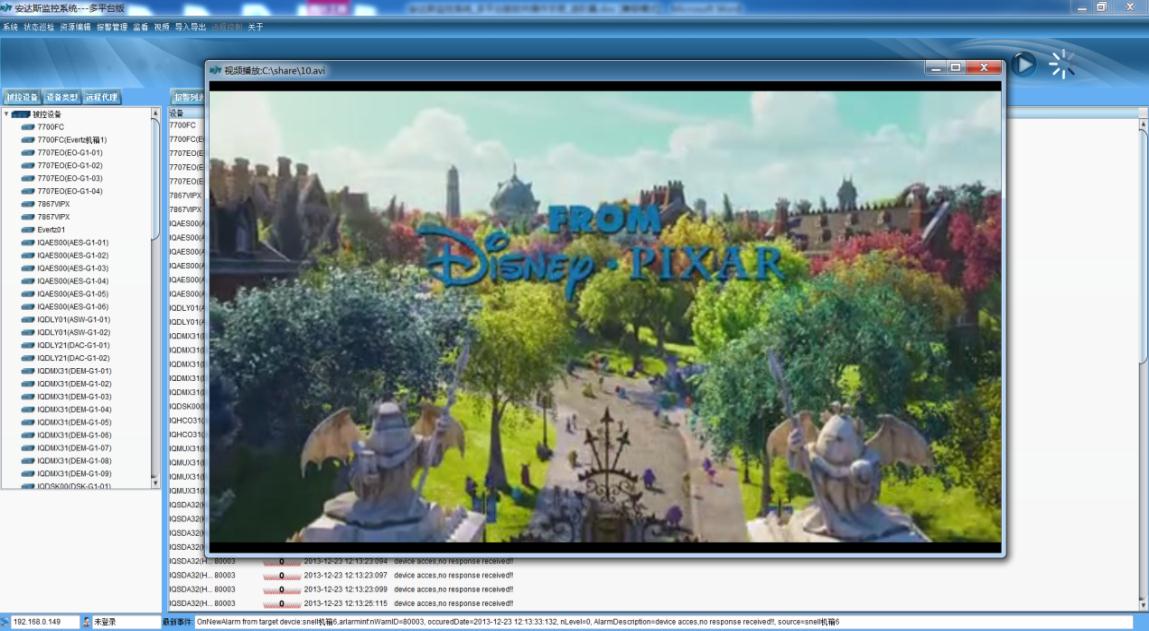This screenshot has height=631, width=1149.
Task: Click the 设备 column header in alarm list
Action: click(187, 114)
